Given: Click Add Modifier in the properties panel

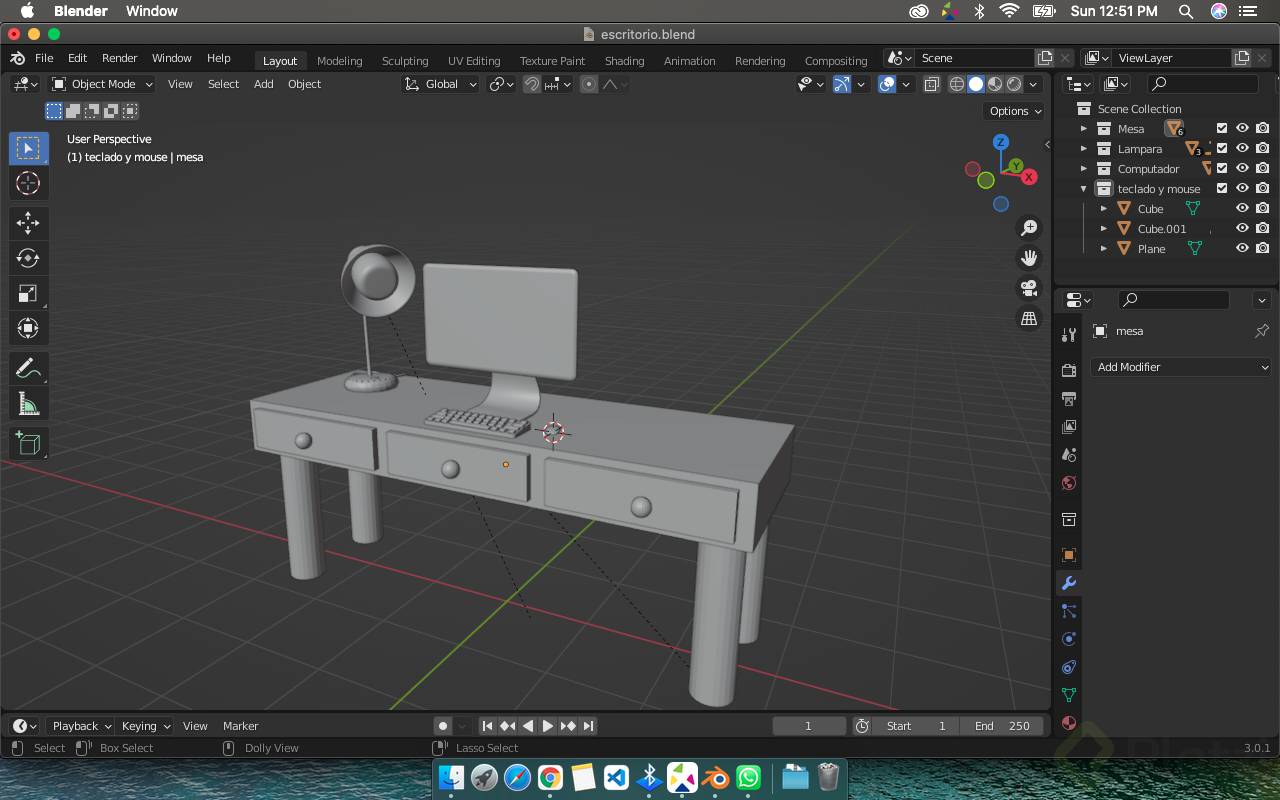Looking at the screenshot, I should [1181, 367].
